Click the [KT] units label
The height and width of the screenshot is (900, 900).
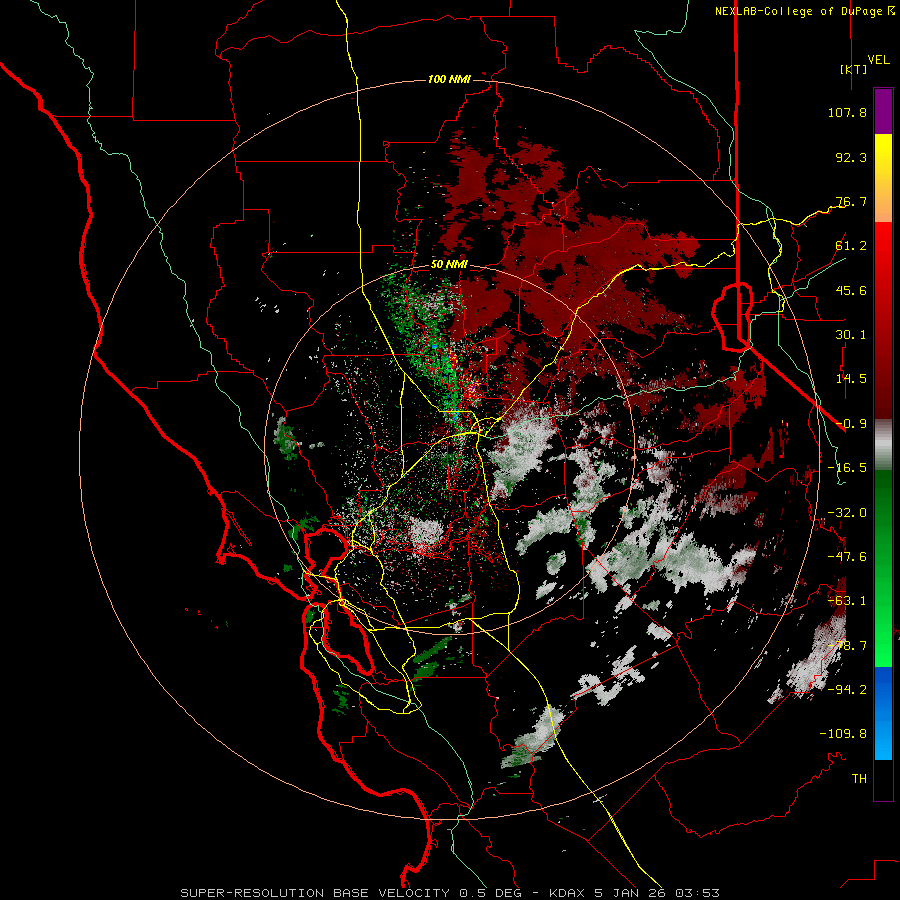tap(853, 69)
